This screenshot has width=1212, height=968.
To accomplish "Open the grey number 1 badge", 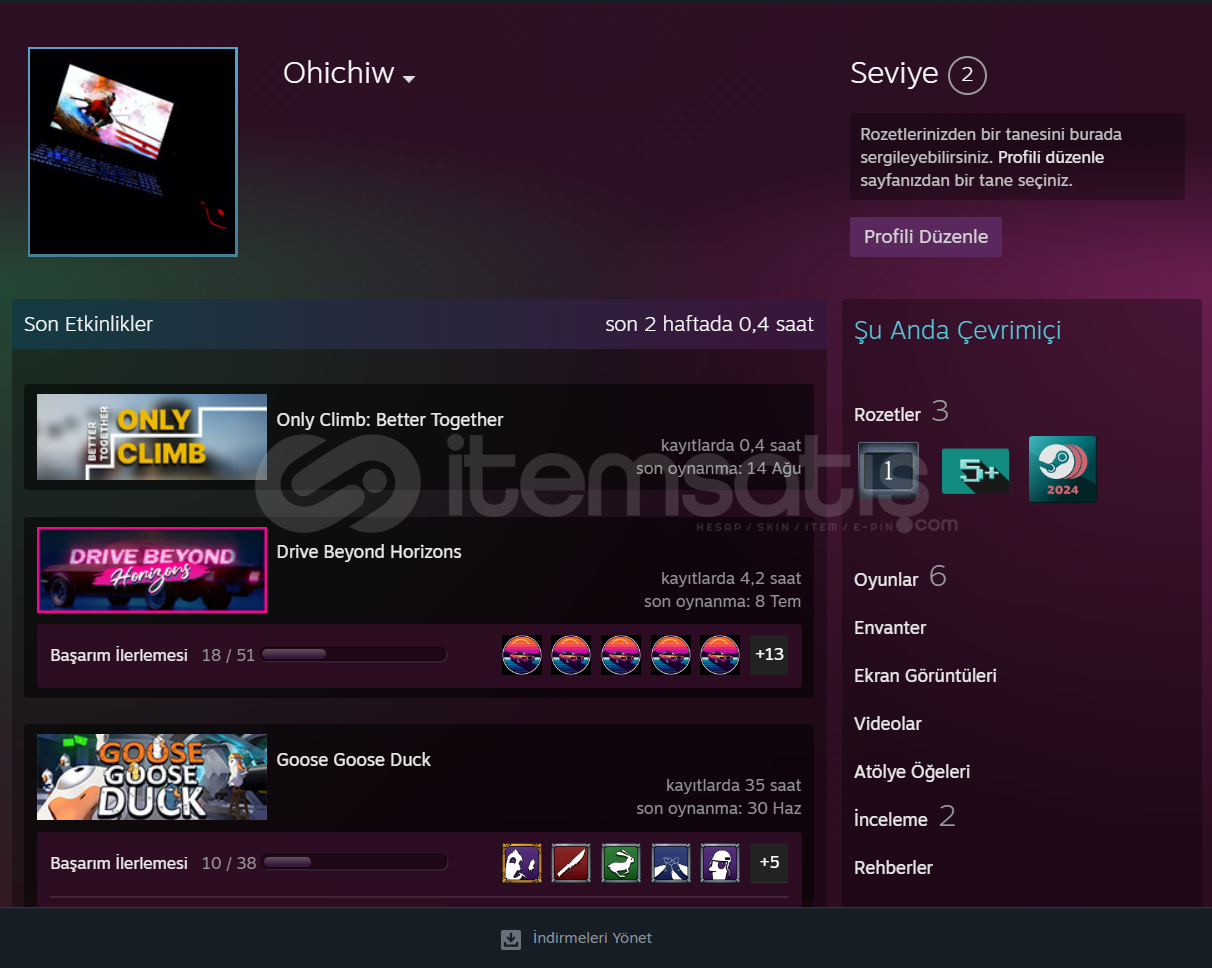I will click(888, 470).
